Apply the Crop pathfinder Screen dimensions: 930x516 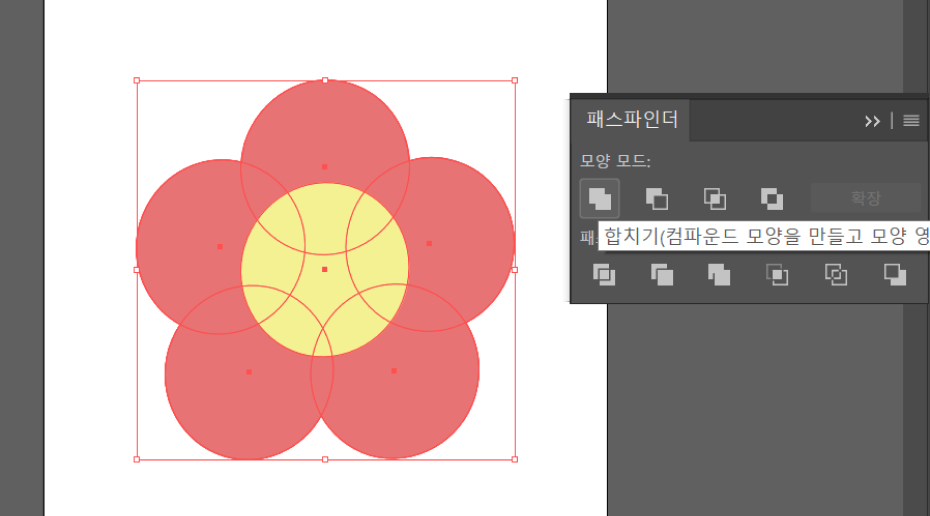[777, 274]
